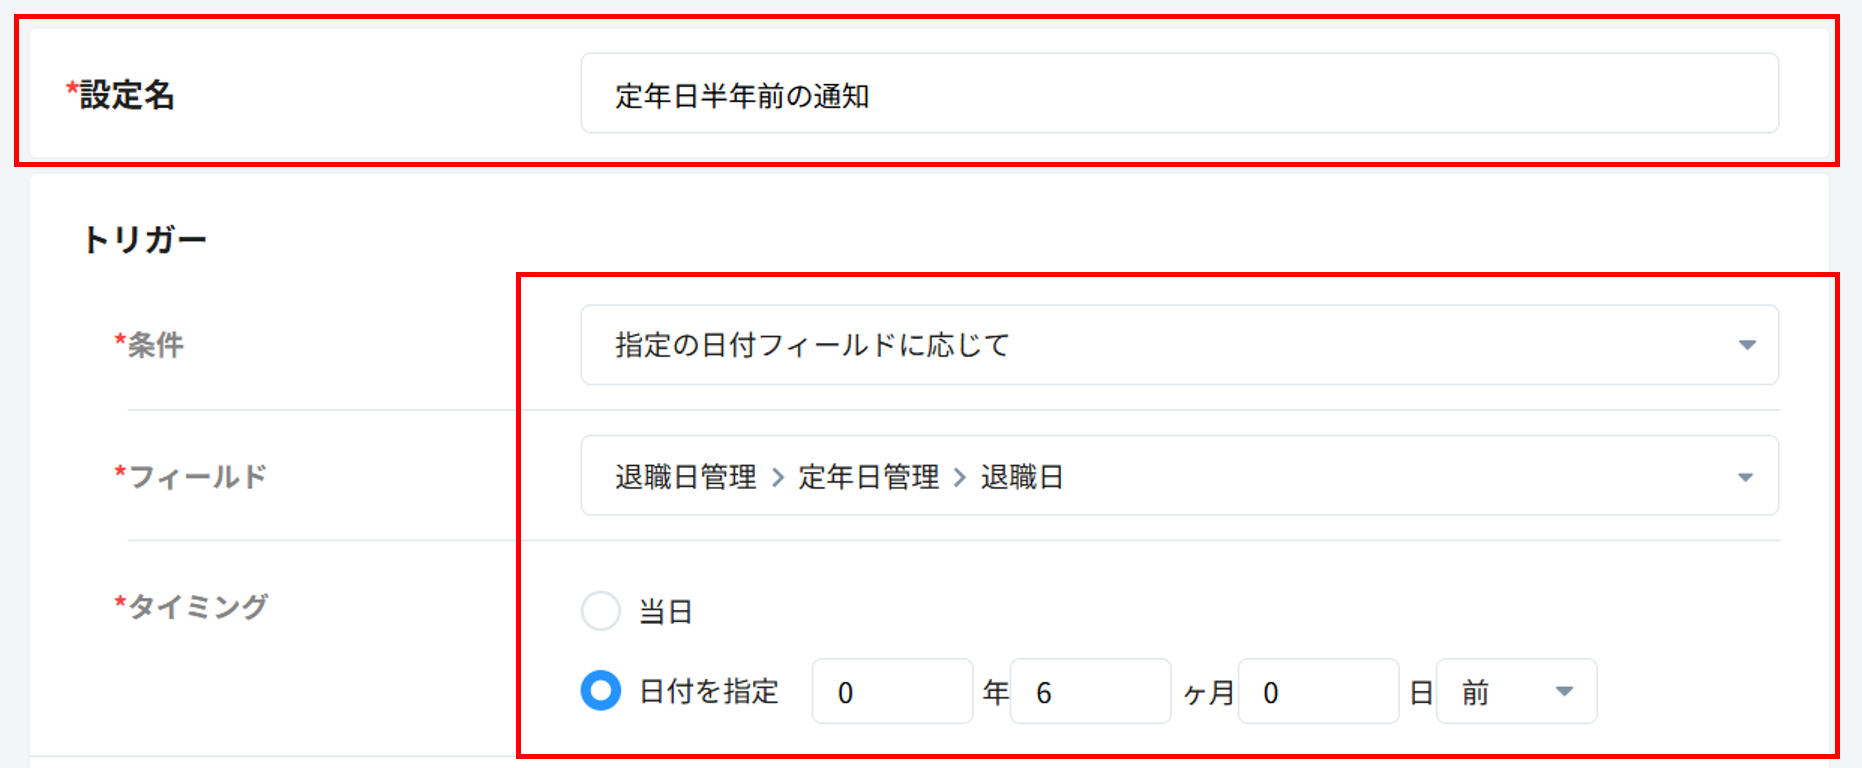Viewport: 1862px width, 768px height.
Task: Click the chevron after 退職日管理
Action: coord(778,478)
